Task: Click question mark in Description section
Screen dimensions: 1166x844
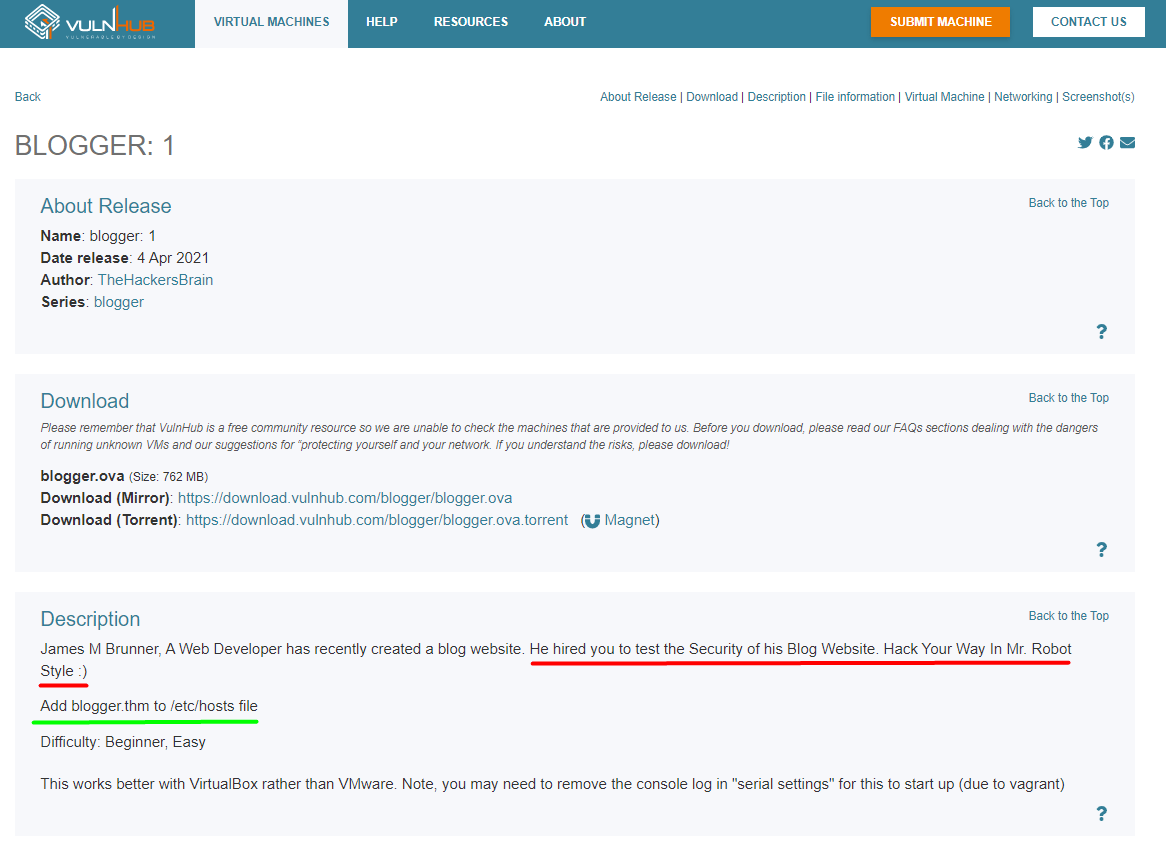Action: 1101,814
